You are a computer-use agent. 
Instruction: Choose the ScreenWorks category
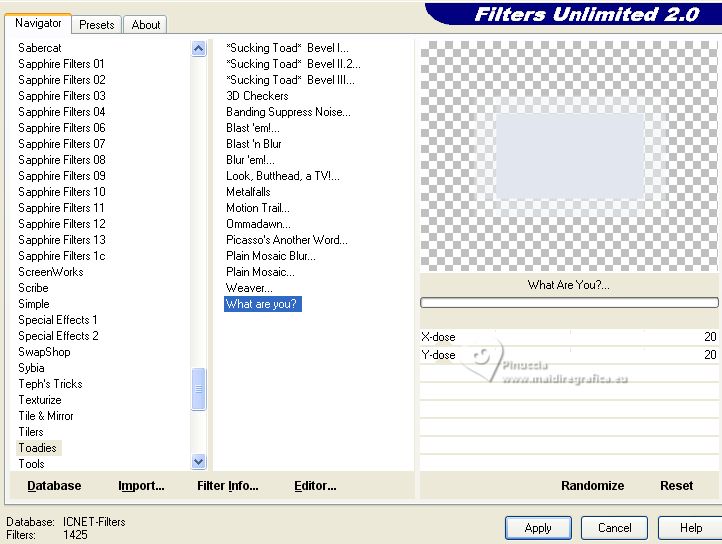click(x=51, y=272)
